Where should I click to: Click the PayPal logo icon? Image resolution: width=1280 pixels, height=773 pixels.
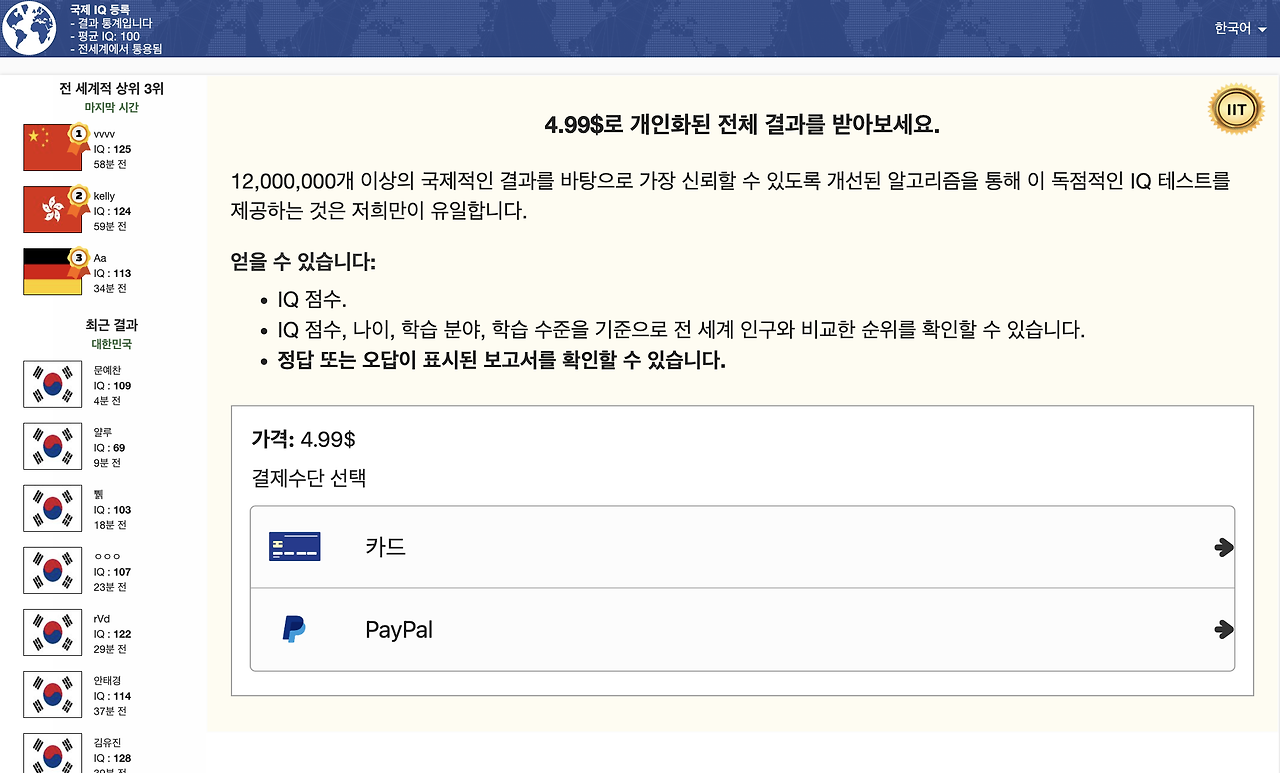tap(294, 629)
